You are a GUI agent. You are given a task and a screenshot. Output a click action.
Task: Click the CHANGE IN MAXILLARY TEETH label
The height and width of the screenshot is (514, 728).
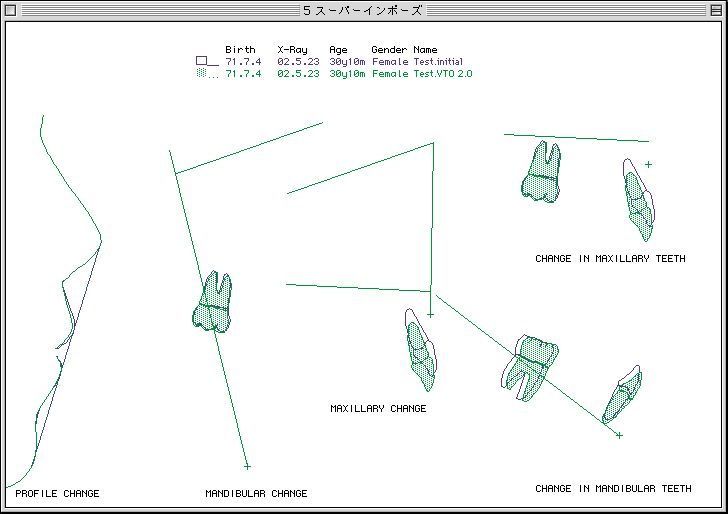coord(610,258)
